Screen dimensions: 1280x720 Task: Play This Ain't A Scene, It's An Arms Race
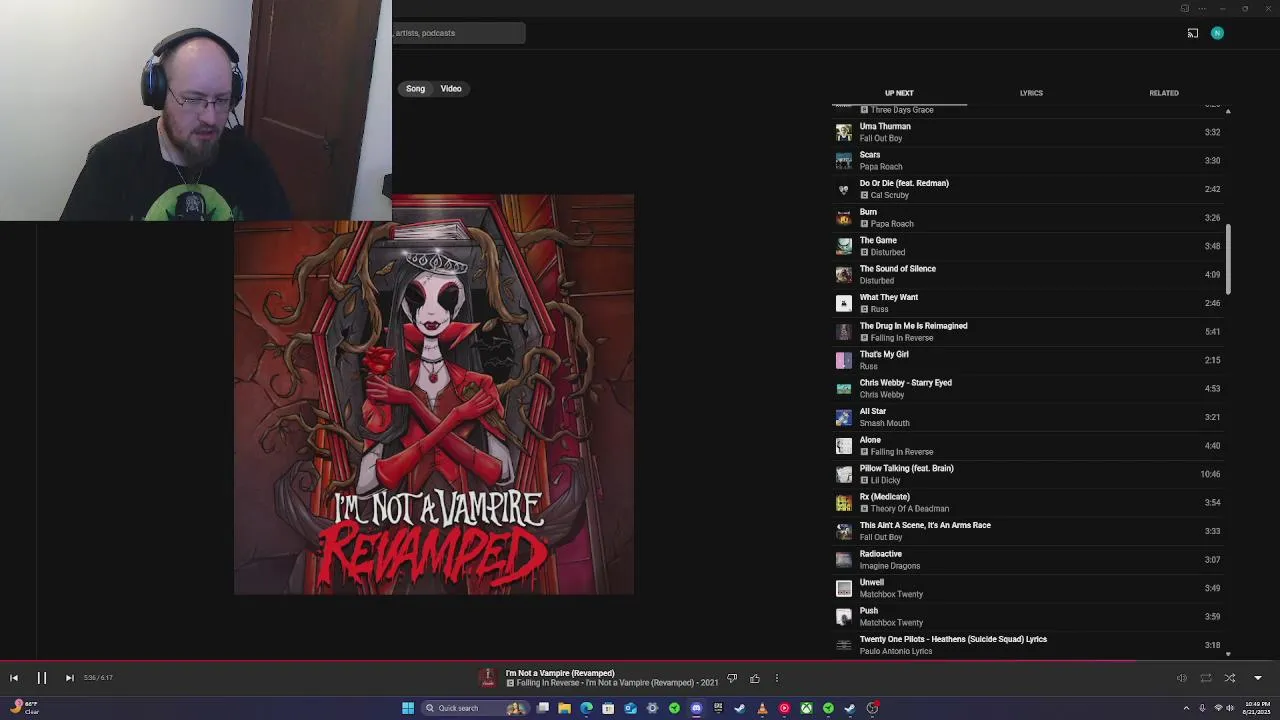pyautogui.click(x=1028, y=531)
